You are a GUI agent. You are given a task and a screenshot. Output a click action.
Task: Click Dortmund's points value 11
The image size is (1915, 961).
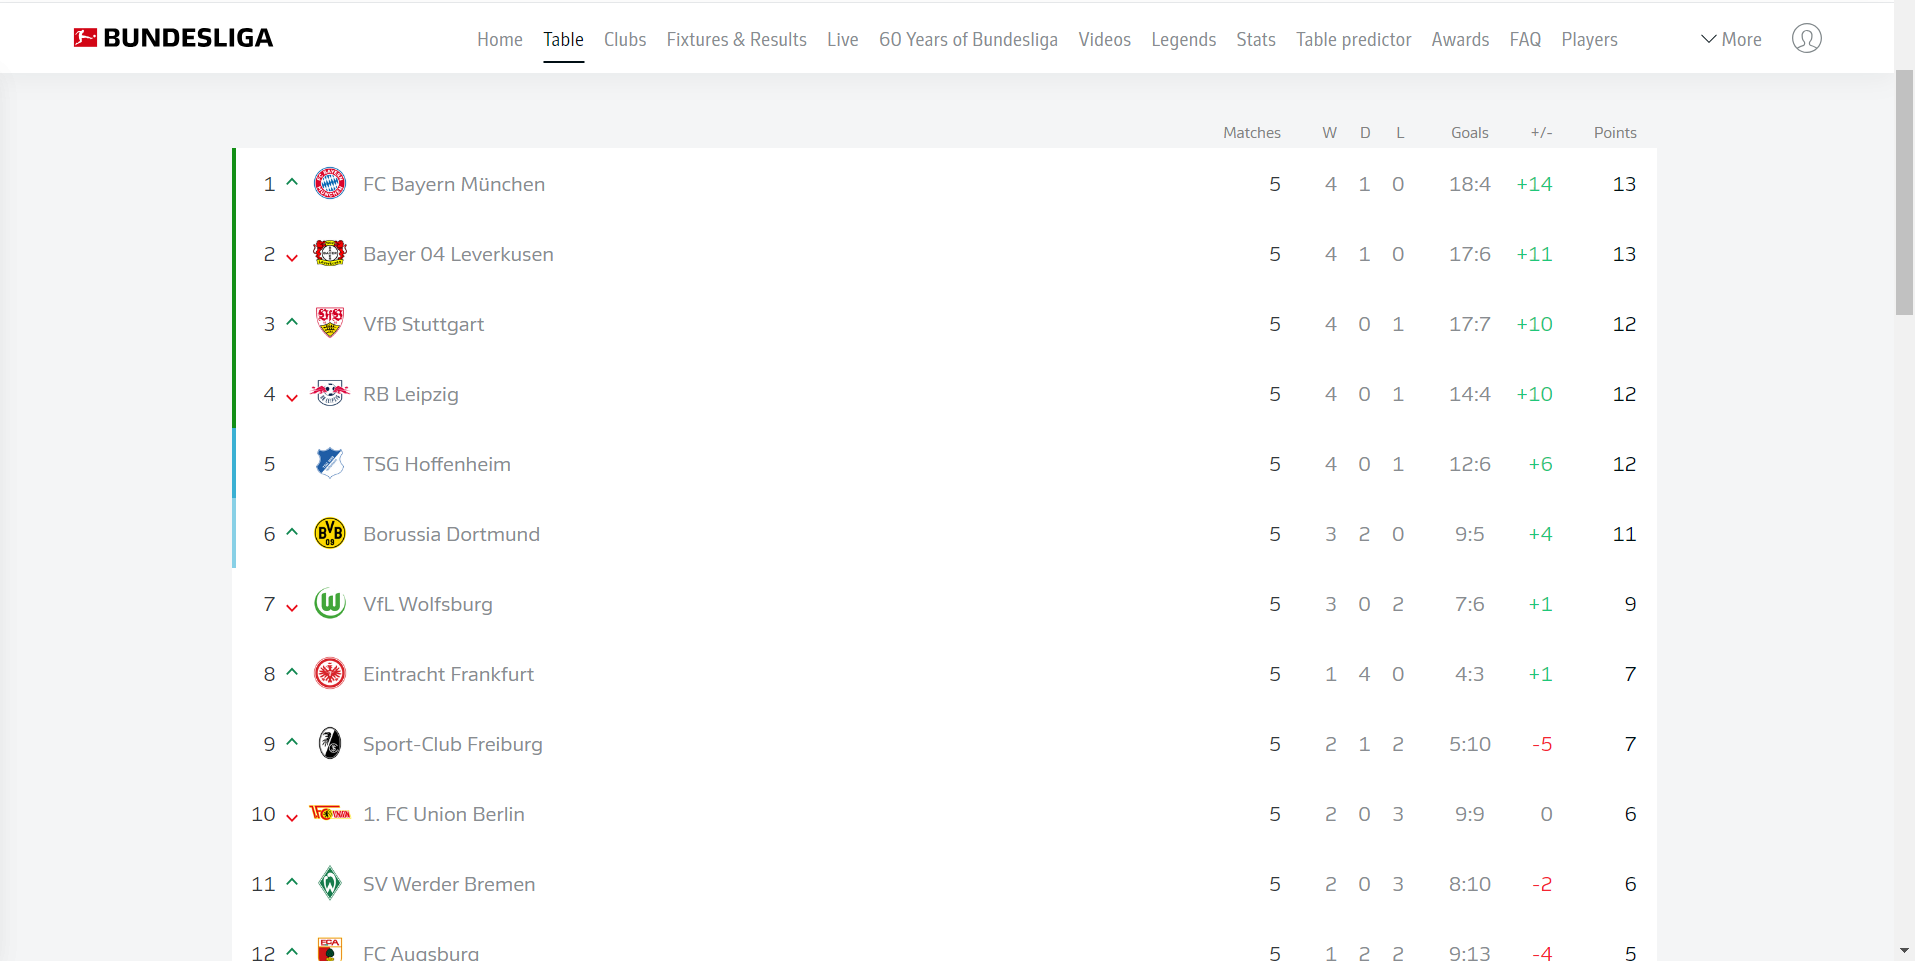[1624, 534]
